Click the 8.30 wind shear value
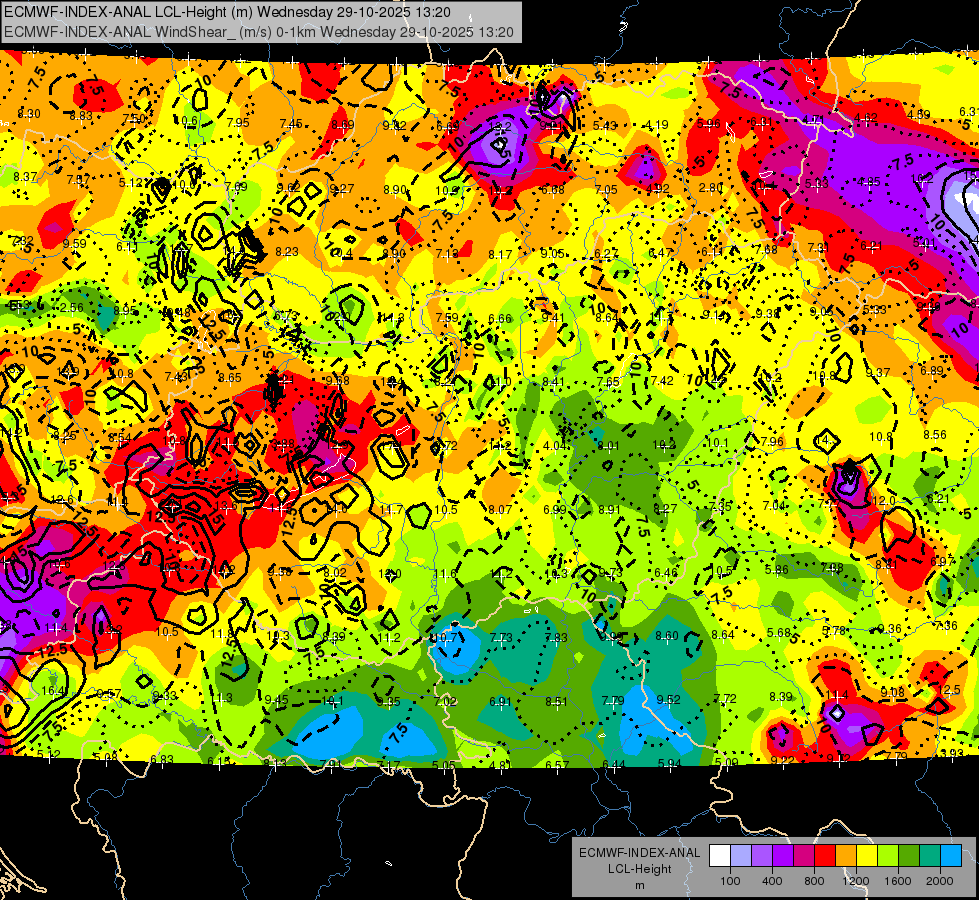This screenshot has width=979, height=900. click(x=29, y=114)
